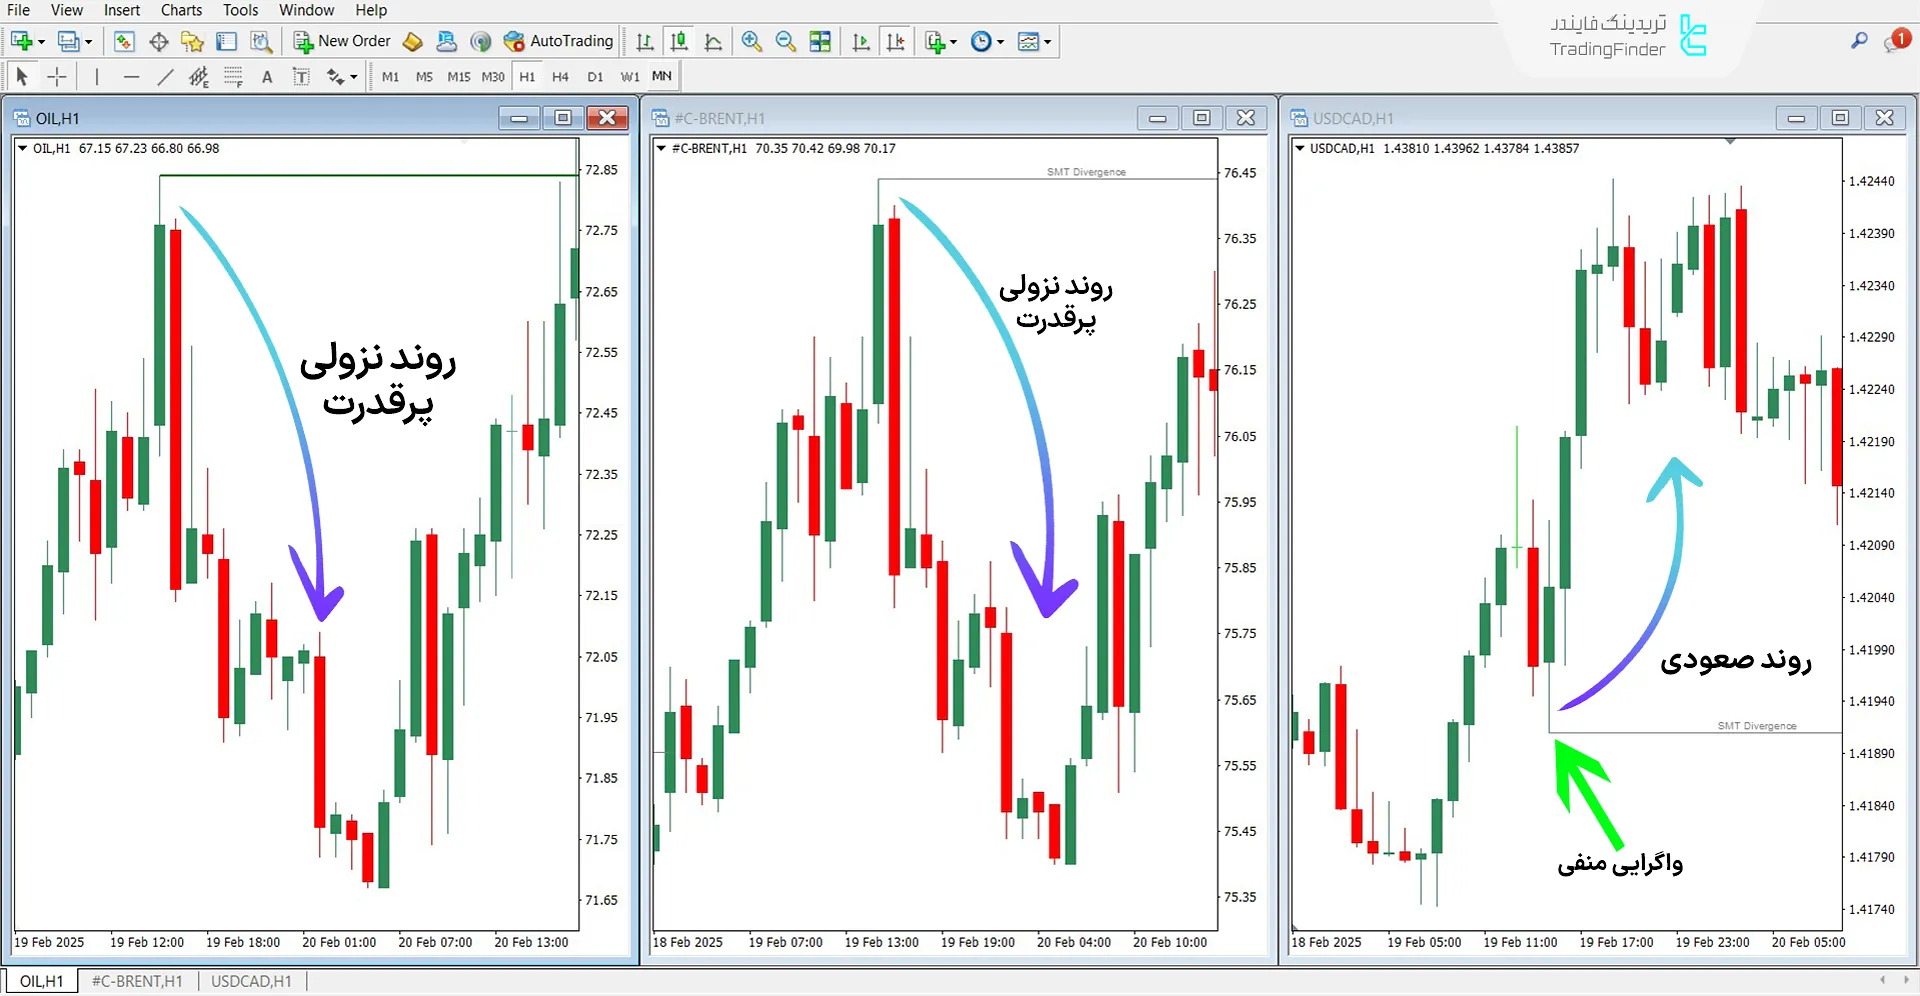The width and height of the screenshot is (1920, 996).
Task: Toggle the AutoTrading button
Action: tap(558, 41)
